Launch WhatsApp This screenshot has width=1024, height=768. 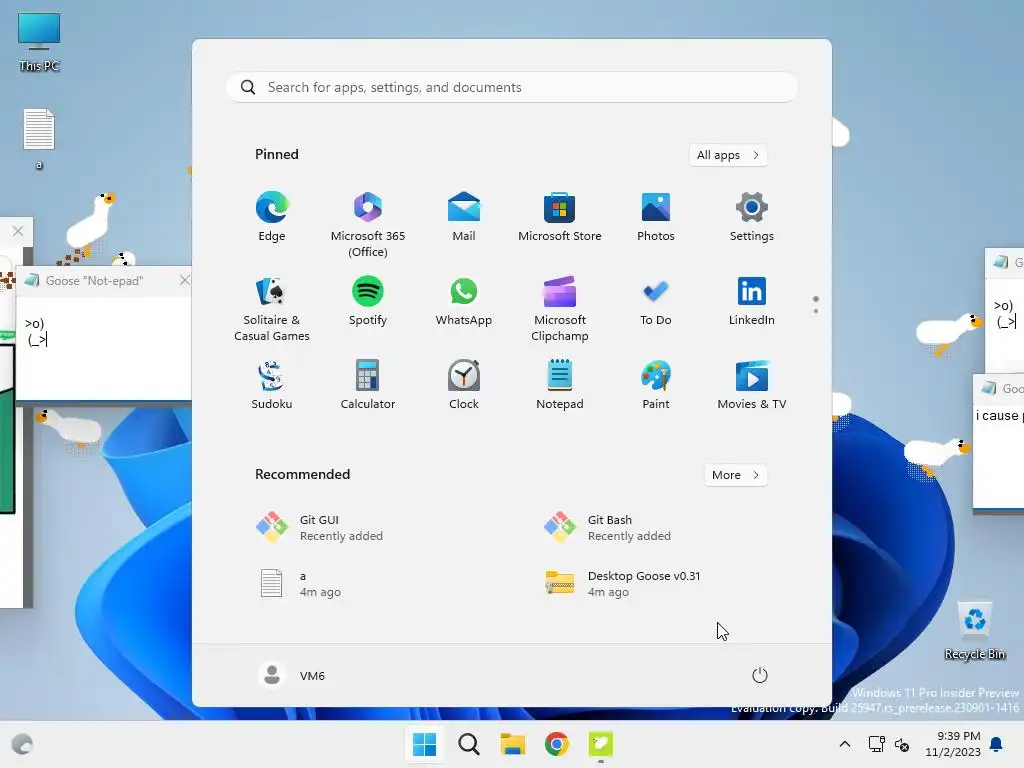pos(464,301)
